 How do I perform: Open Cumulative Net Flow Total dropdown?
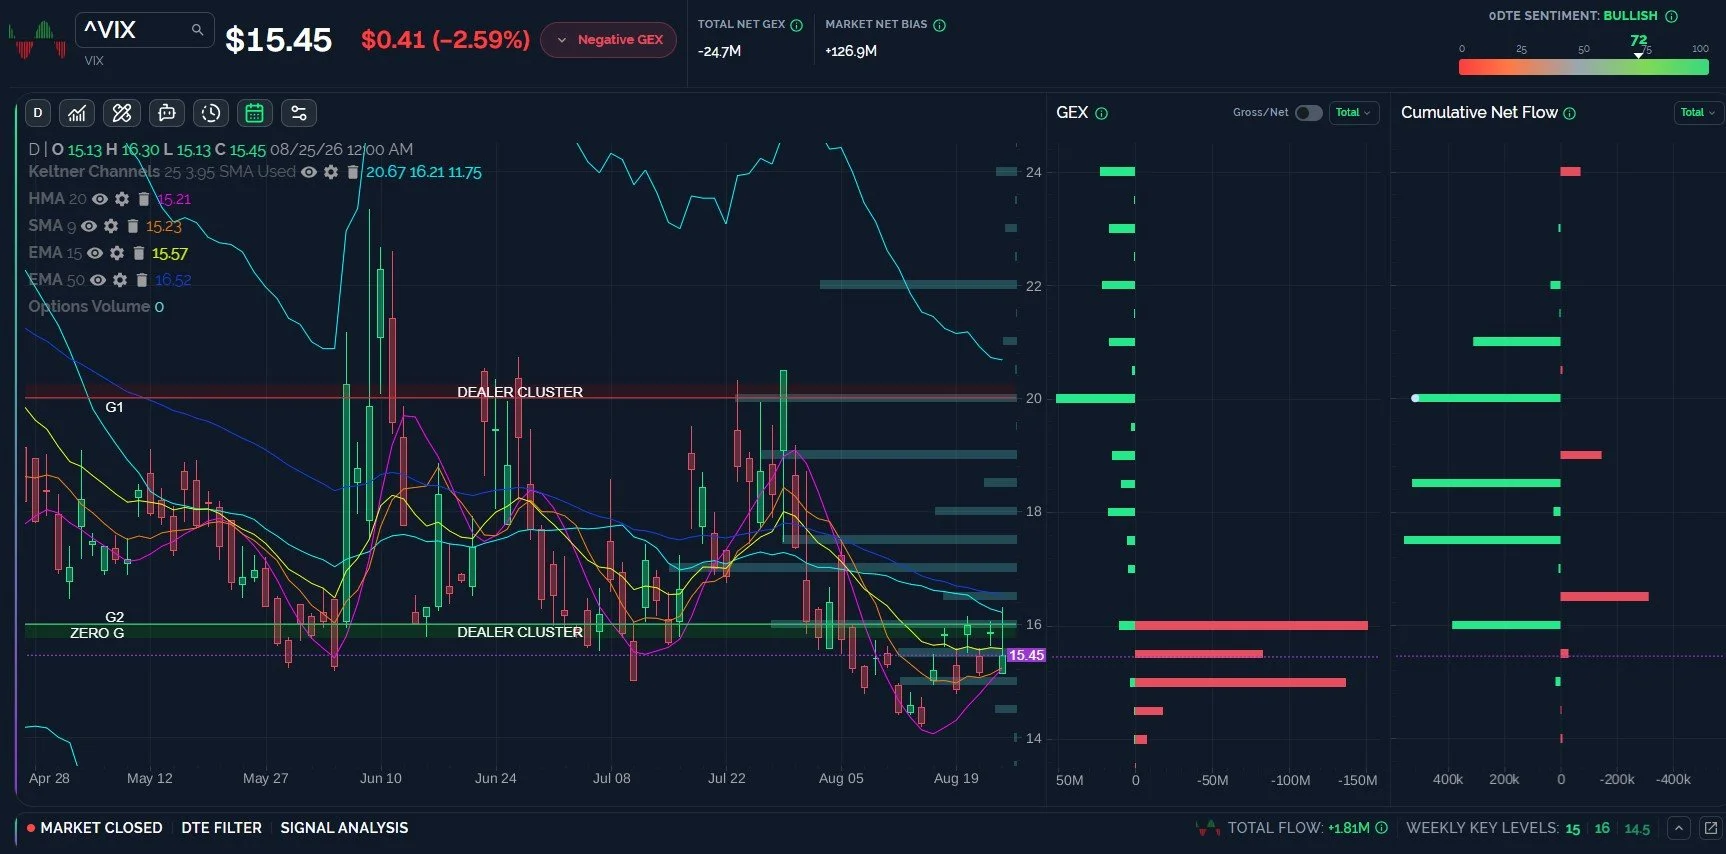(1698, 113)
